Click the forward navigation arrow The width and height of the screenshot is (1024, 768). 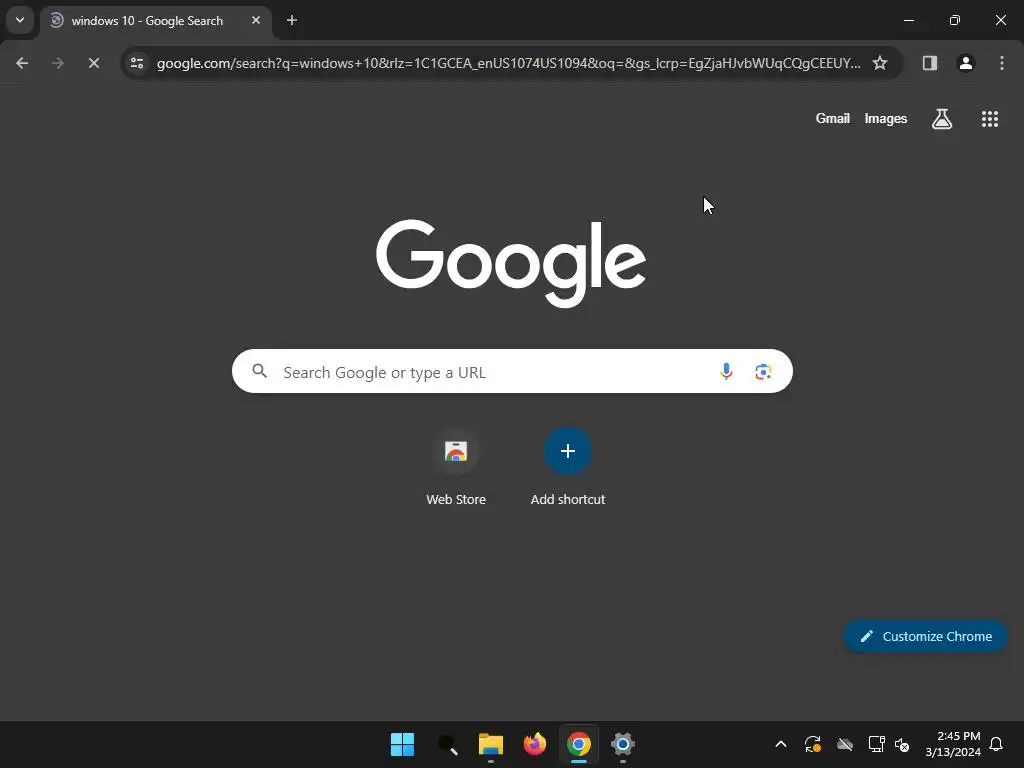pyautogui.click(x=57, y=63)
